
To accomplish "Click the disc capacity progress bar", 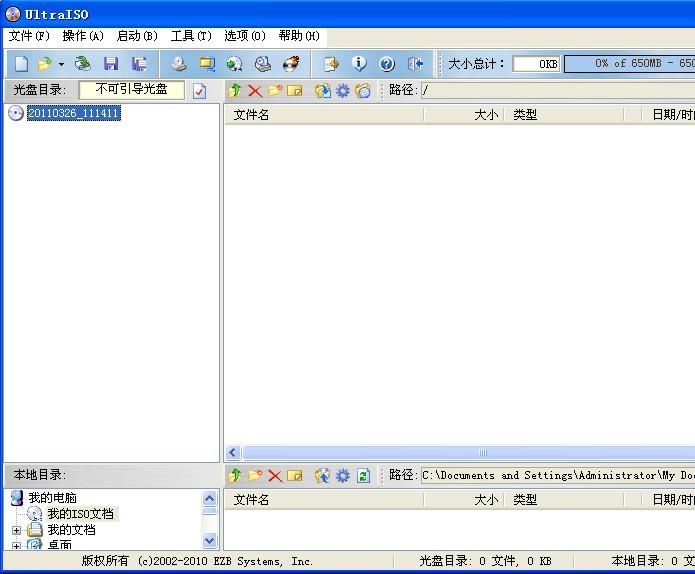I will click(630, 64).
